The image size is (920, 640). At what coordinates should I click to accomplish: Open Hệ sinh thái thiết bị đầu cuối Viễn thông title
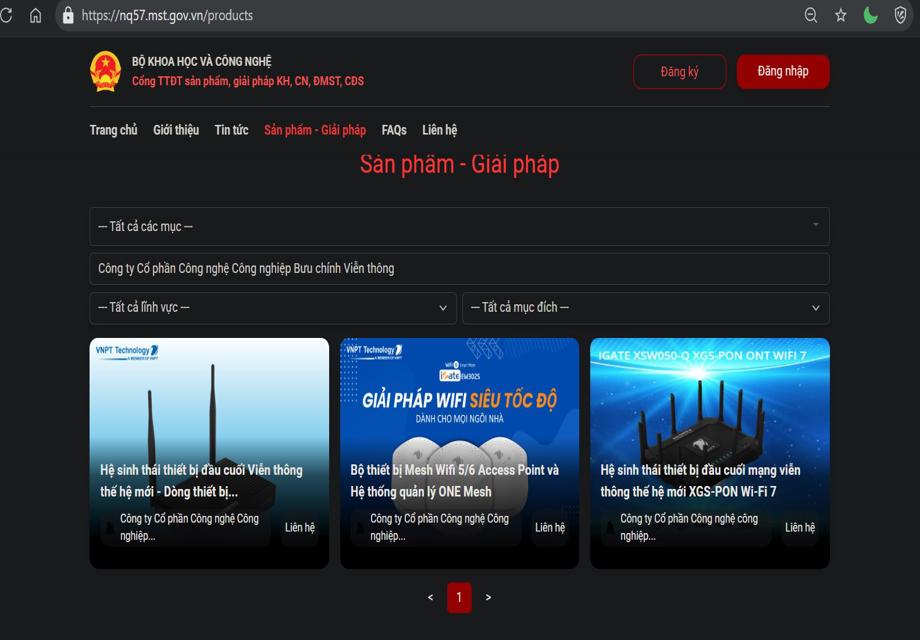(x=201, y=481)
